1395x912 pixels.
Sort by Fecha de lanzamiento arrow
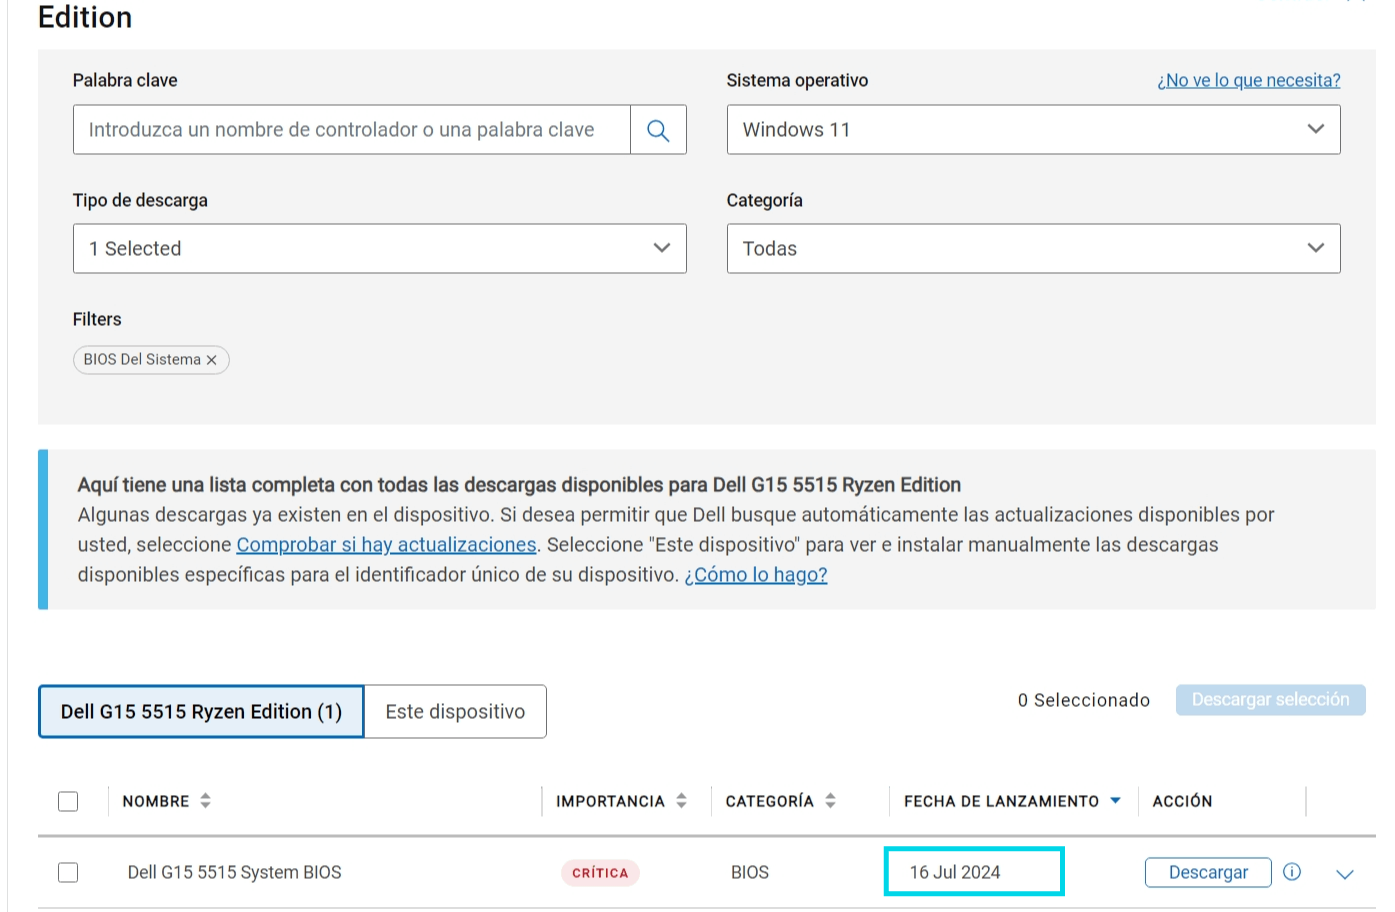pyautogui.click(x=1115, y=801)
